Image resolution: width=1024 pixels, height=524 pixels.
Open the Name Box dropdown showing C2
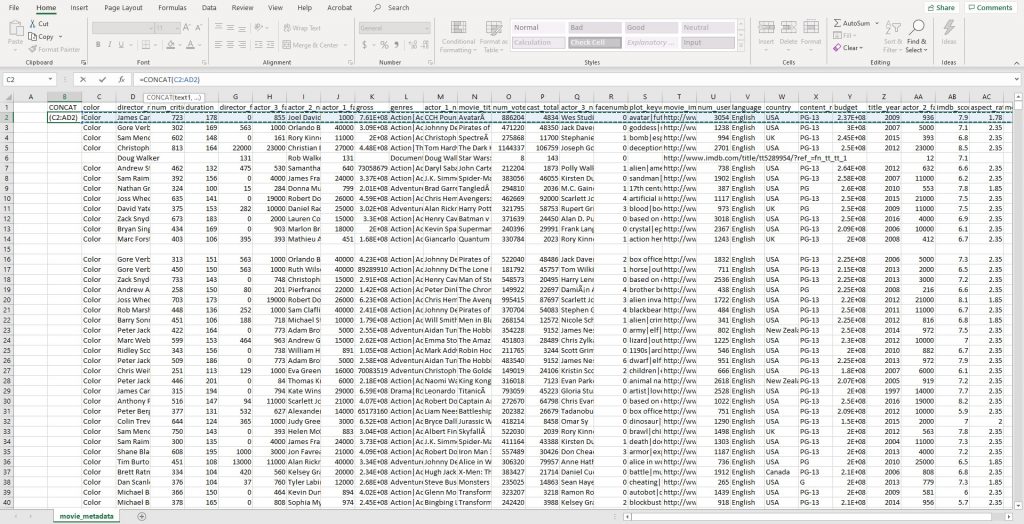(51, 79)
